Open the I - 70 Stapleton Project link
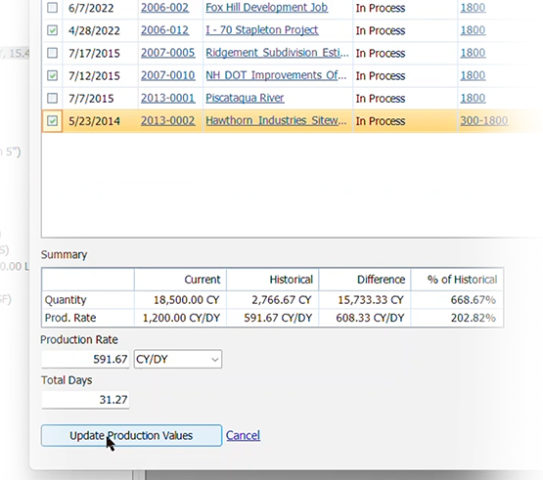 (x=262, y=30)
